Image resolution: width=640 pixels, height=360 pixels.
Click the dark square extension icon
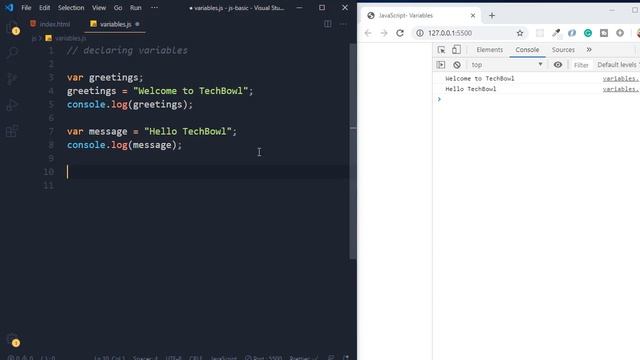coord(604,33)
